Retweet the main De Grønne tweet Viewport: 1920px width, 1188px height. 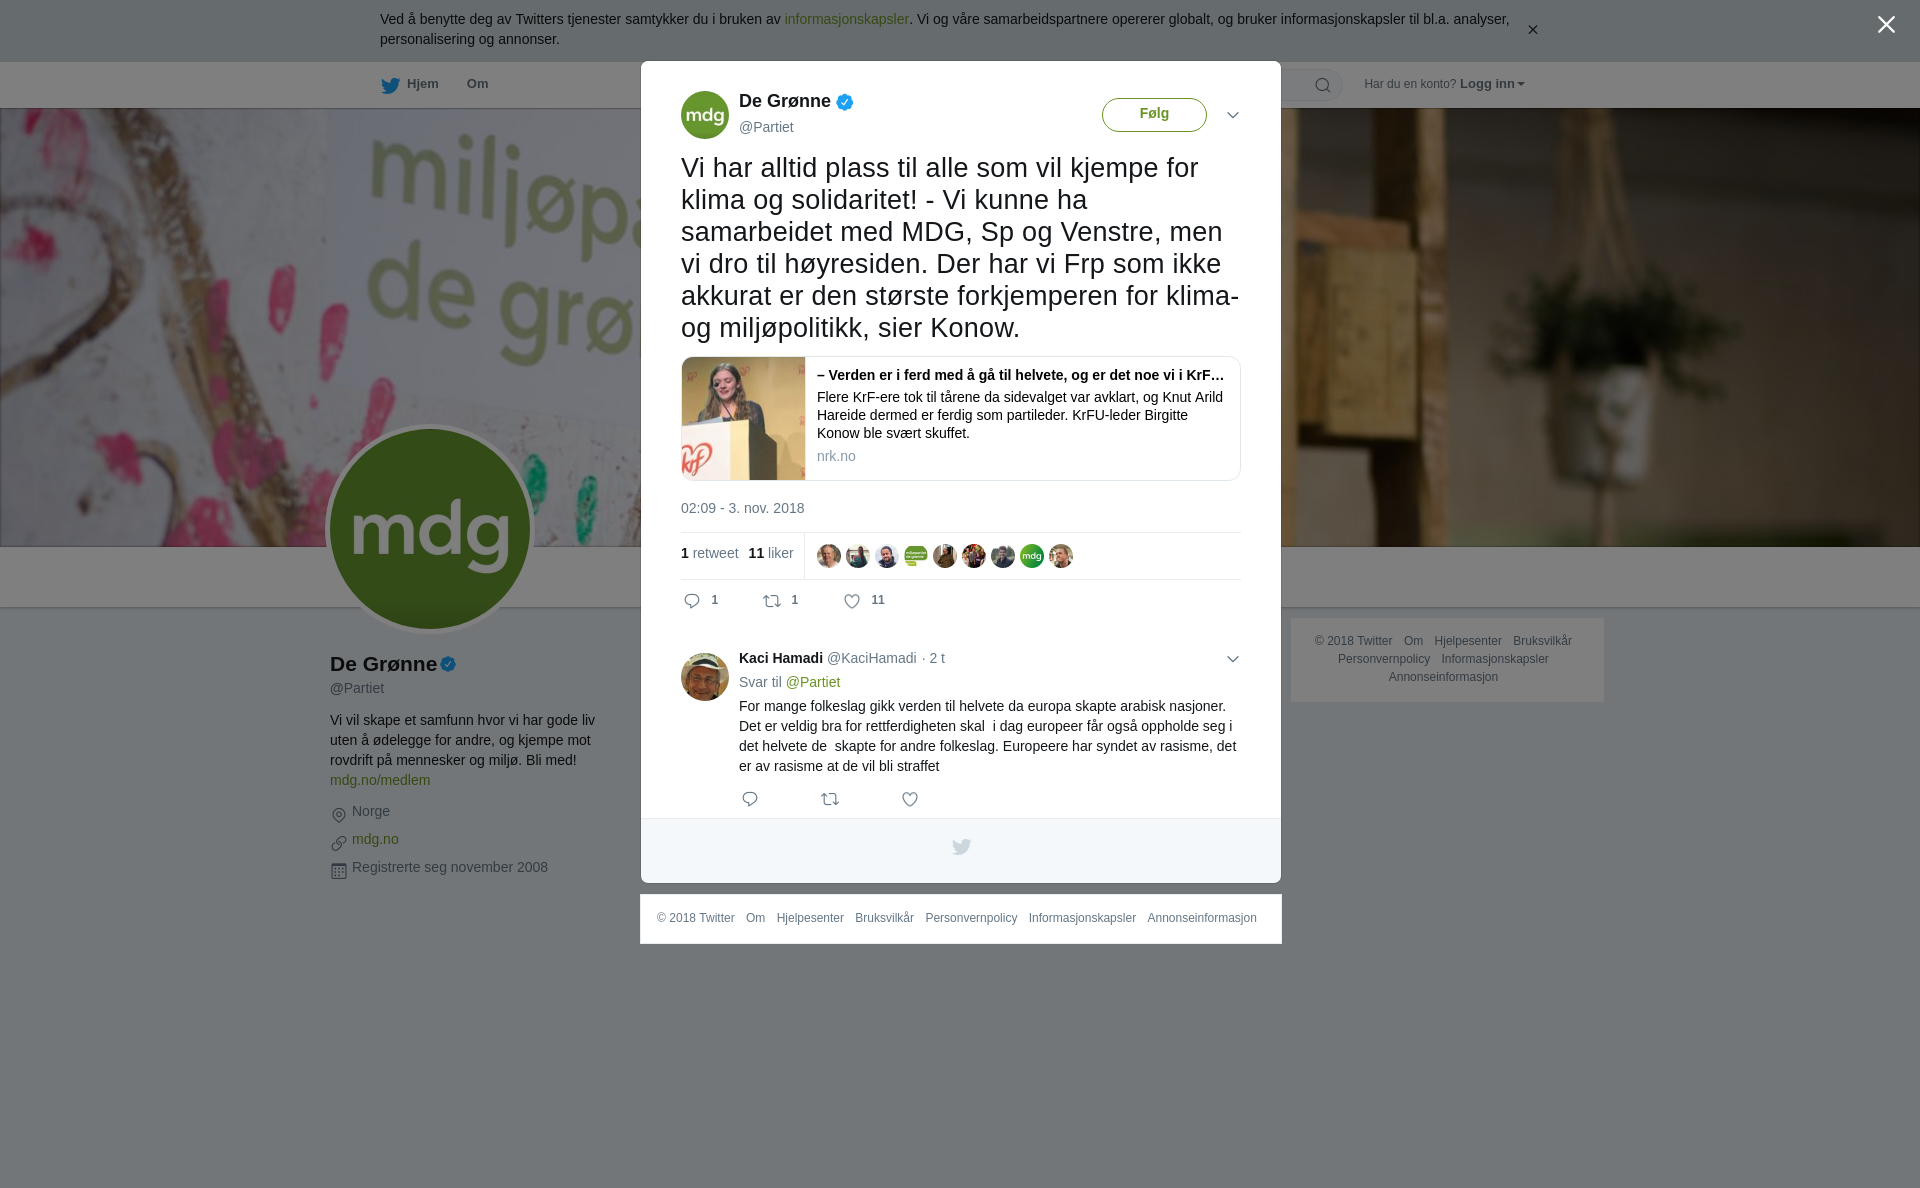772,601
